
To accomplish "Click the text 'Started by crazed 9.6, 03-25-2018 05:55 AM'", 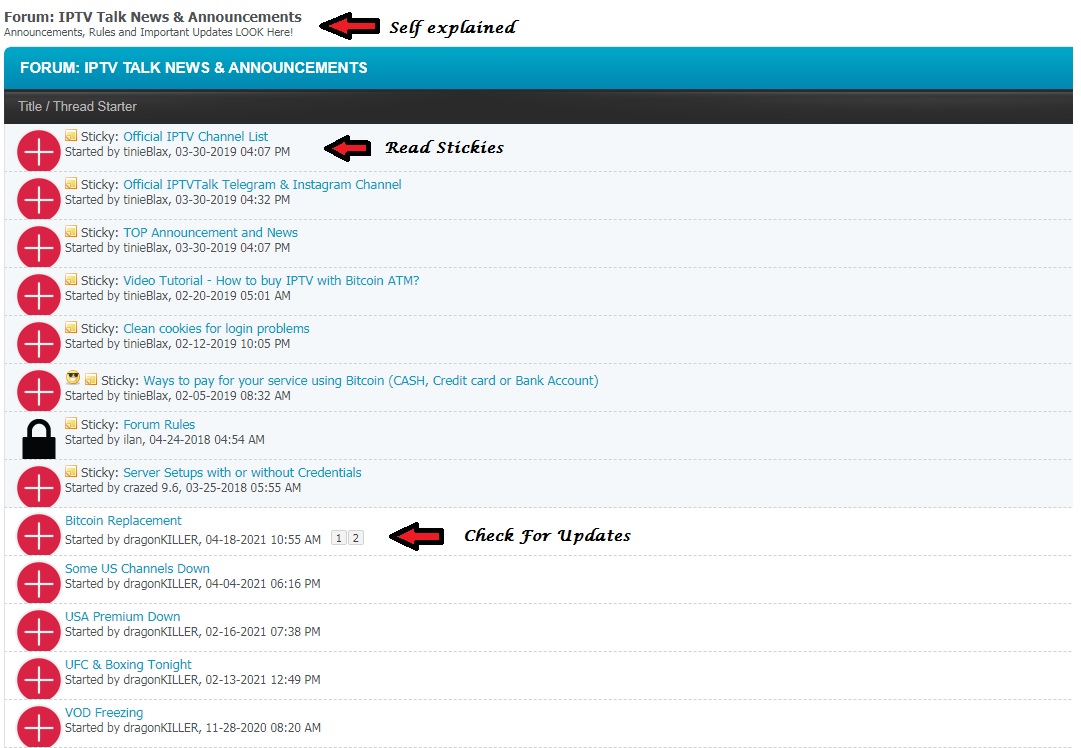I will click(183, 487).
